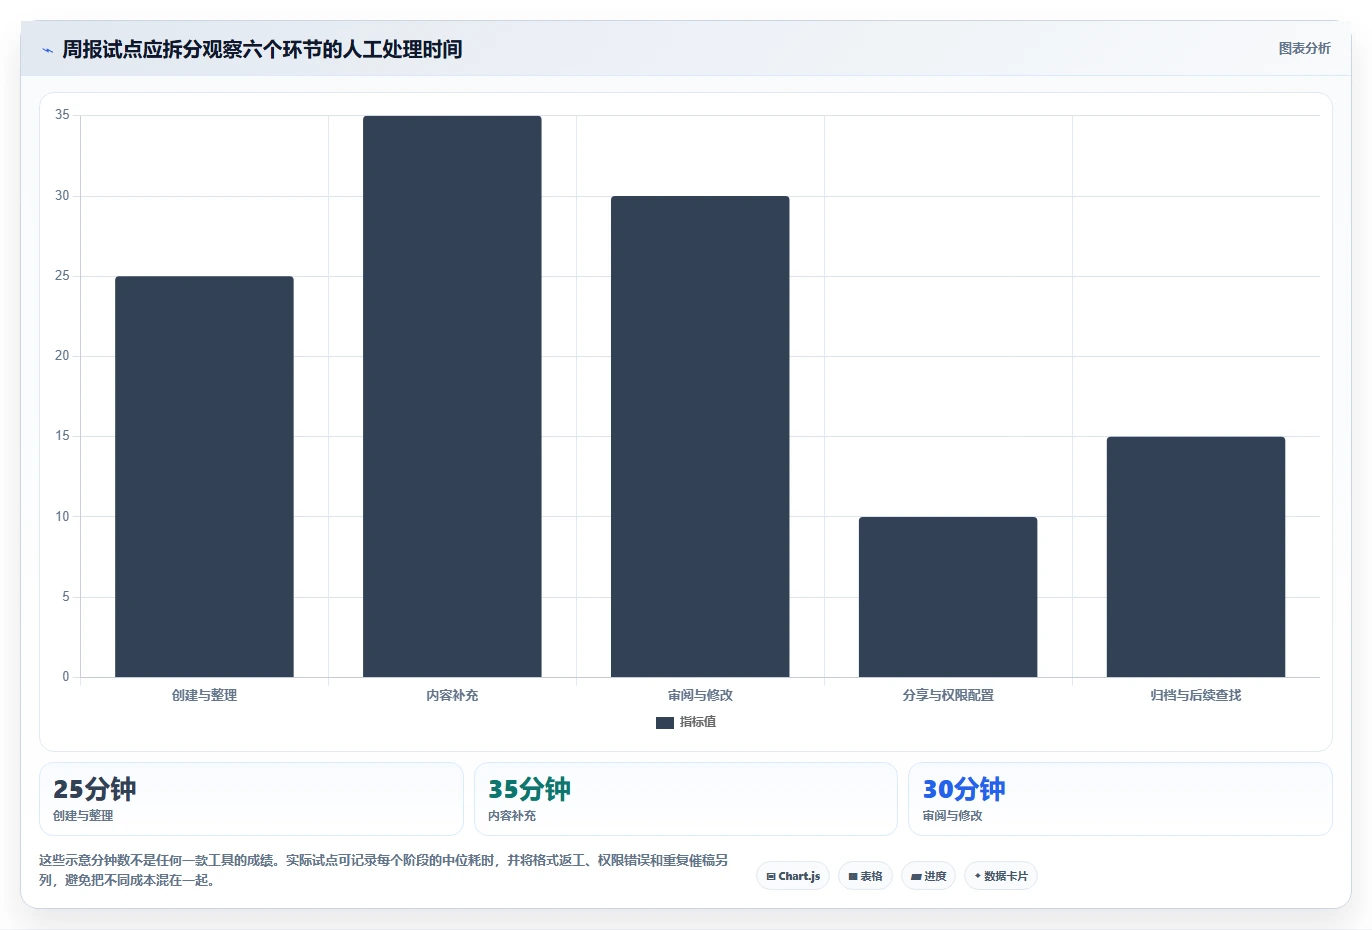Select the 数据卡片 tag chip

[x=1001, y=876]
